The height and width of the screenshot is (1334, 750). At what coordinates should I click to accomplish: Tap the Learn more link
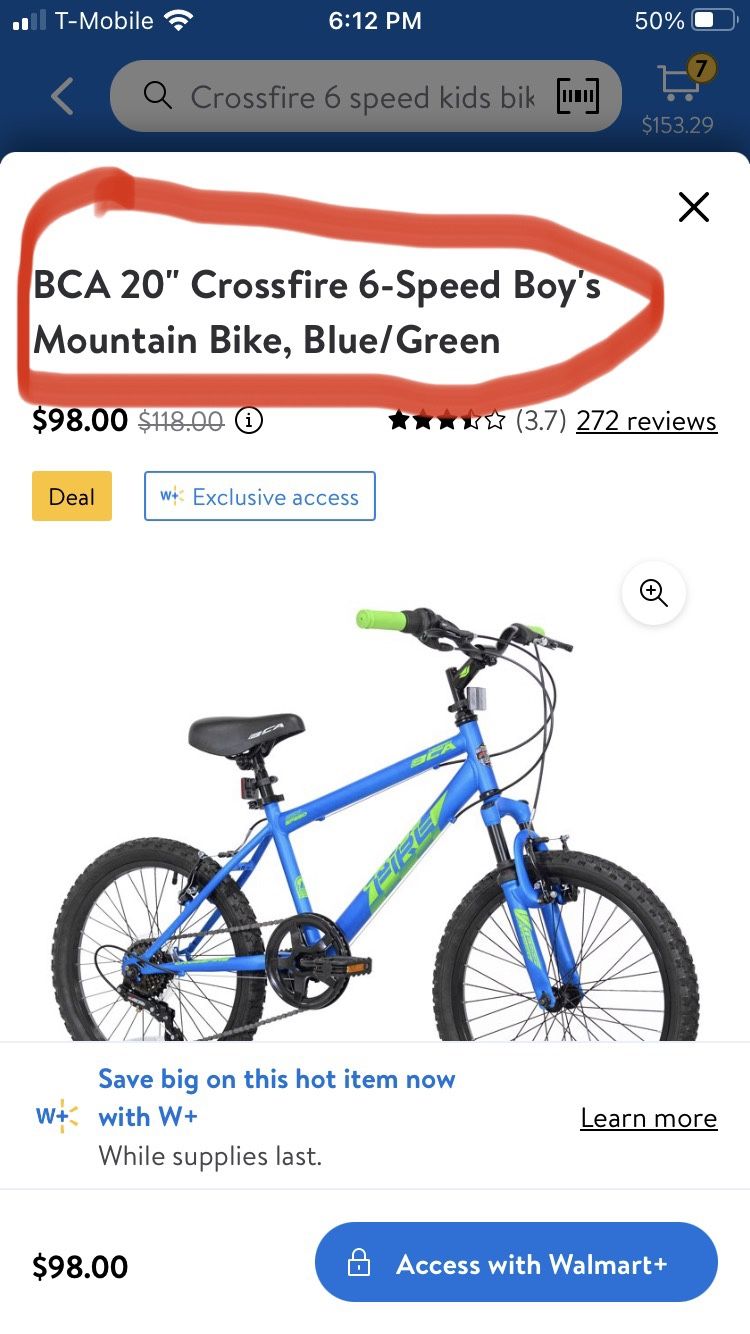click(x=648, y=1118)
